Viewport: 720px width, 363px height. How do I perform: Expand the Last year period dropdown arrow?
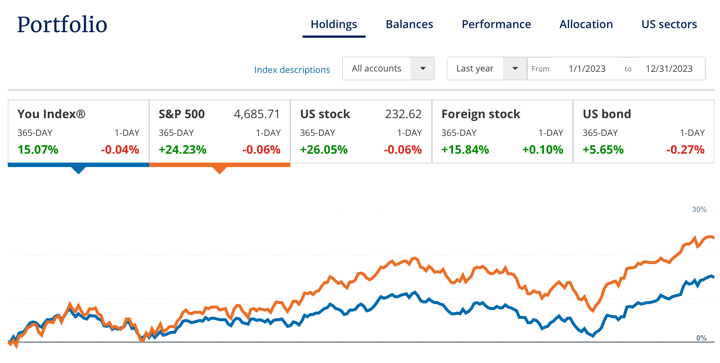pyautogui.click(x=515, y=69)
